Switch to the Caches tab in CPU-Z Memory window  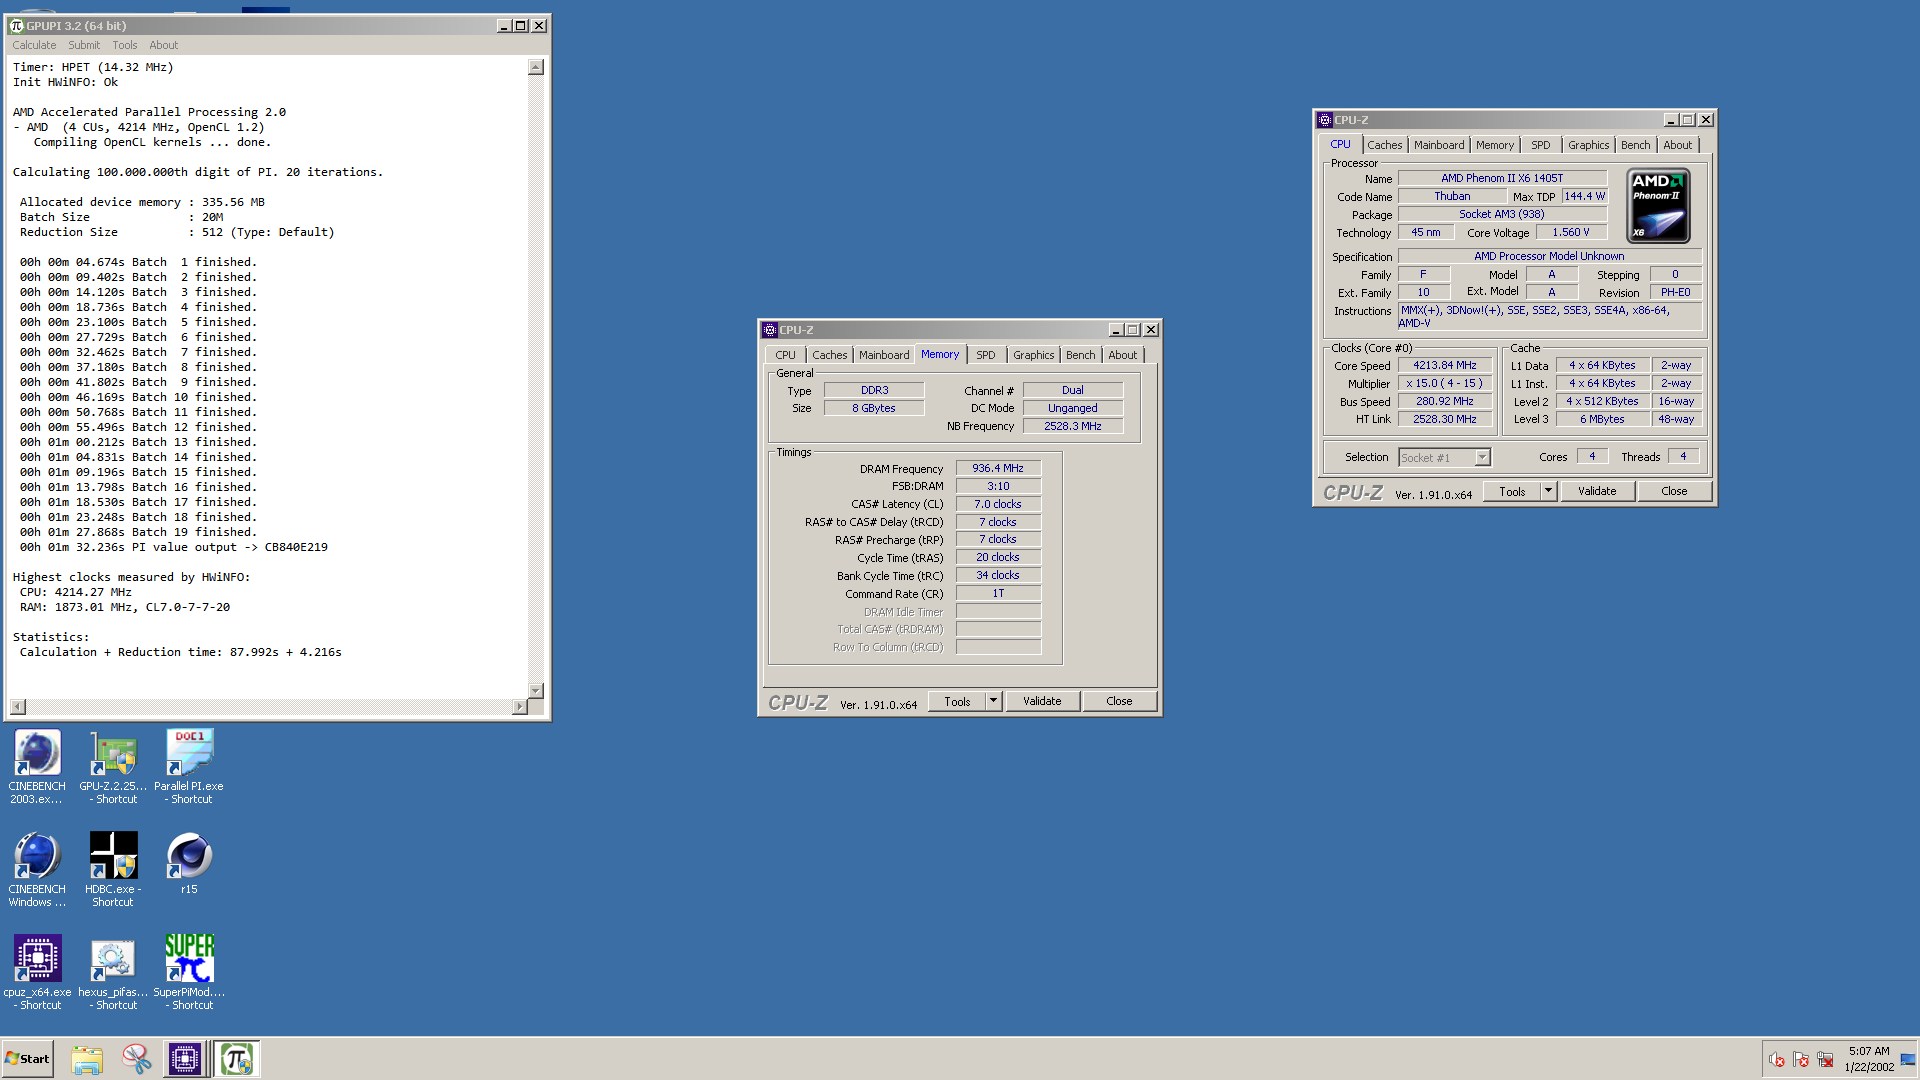(829, 355)
